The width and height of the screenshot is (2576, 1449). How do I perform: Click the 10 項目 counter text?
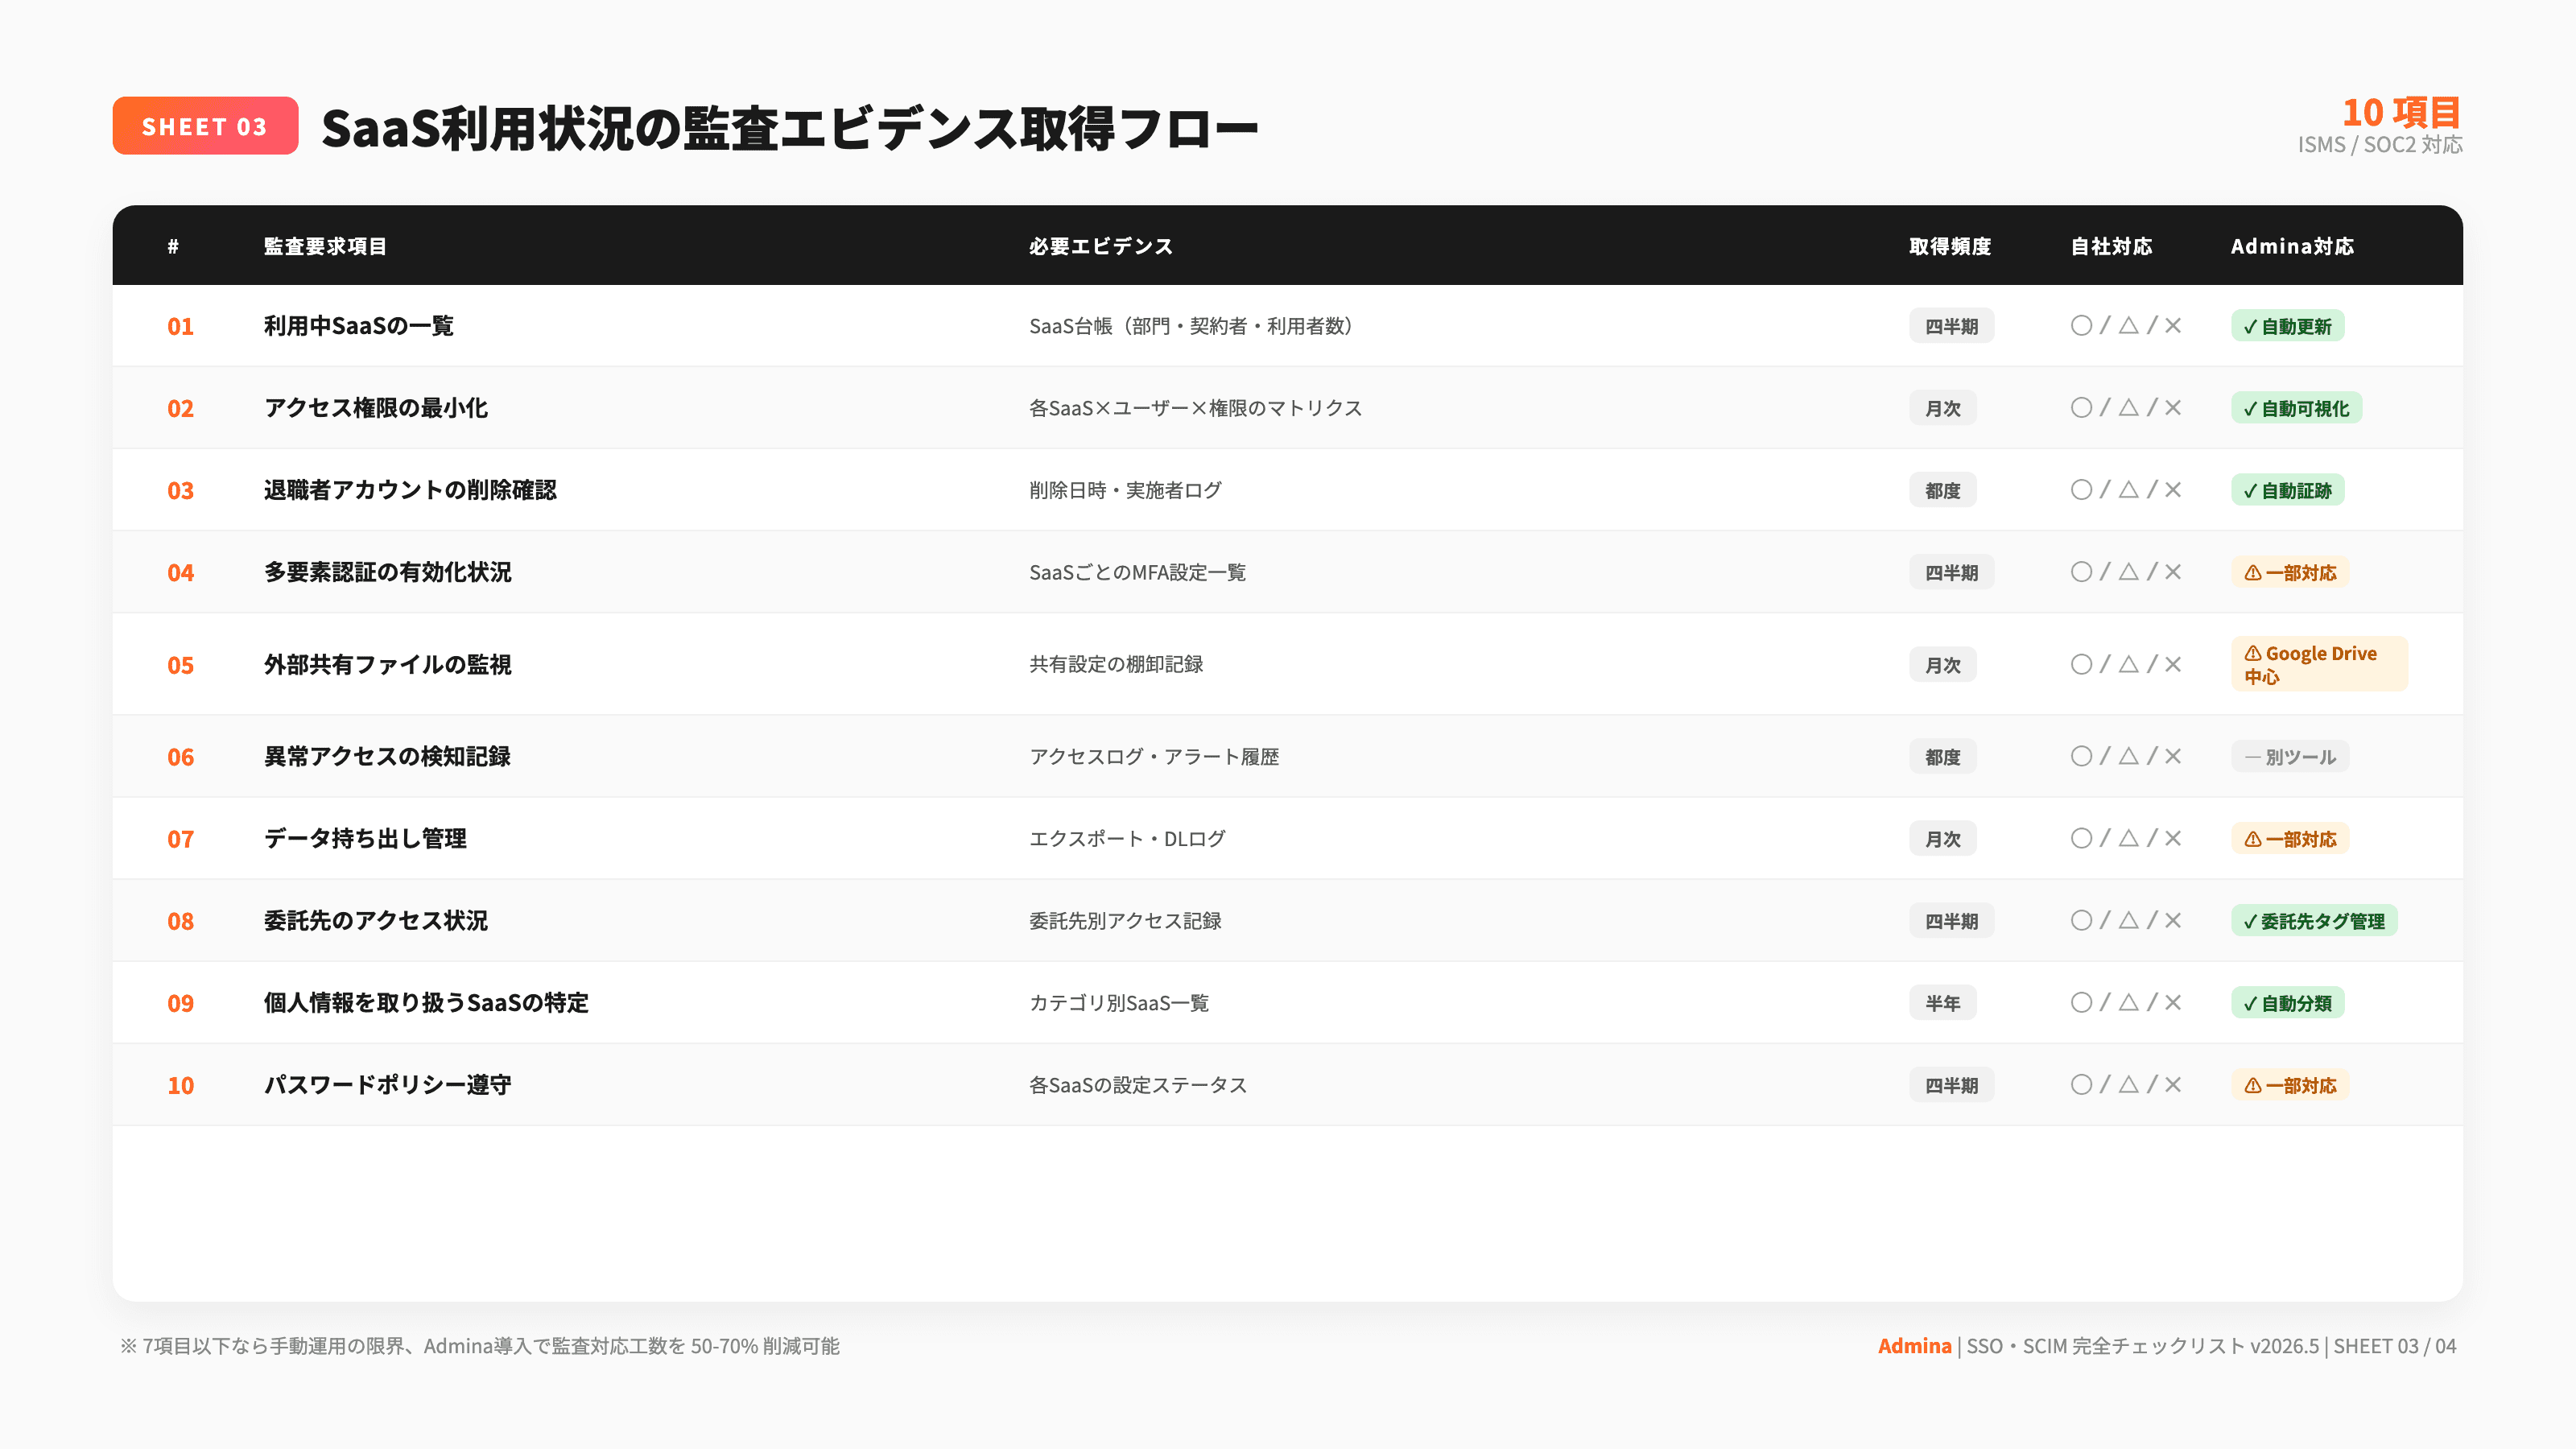coord(2401,112)
